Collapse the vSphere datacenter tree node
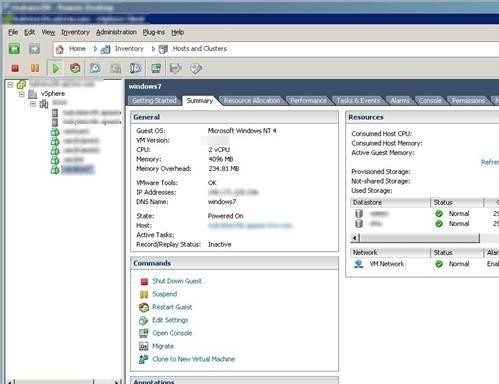499x384 pixels. coord(22,94)
